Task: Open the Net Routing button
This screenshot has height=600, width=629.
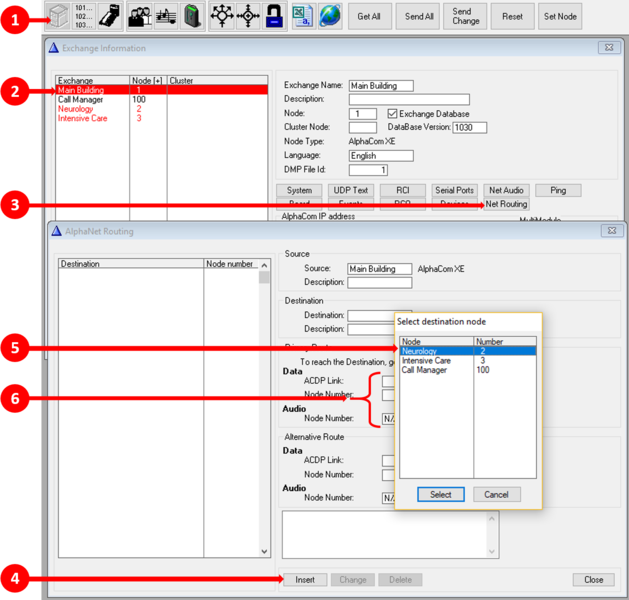Action: click(506, 204)
